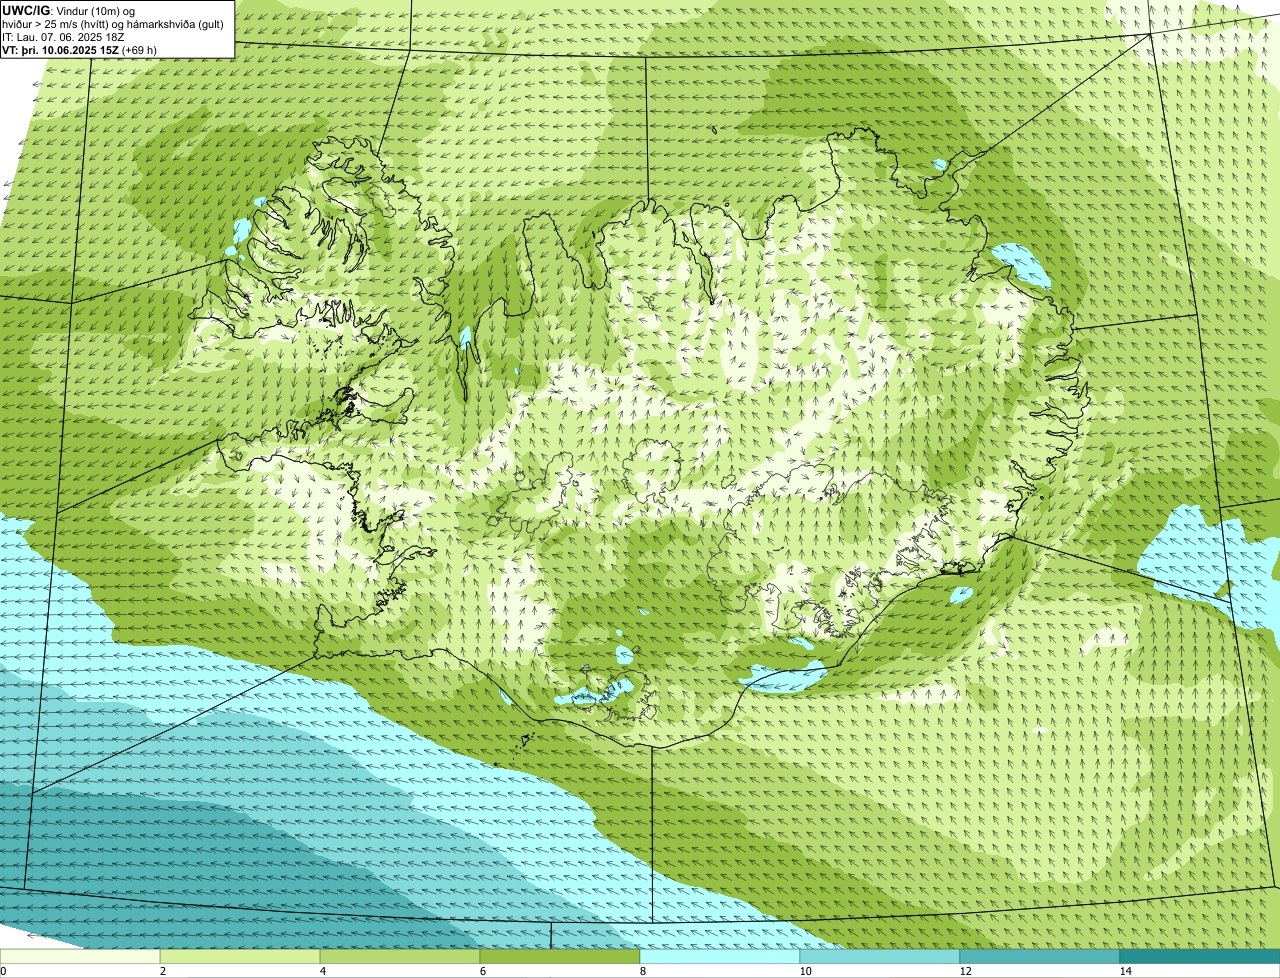Image resolution: width=1280 pixels, height=978 pixels.
Task: Click the color bar segment between 0 and 2
Action: tap(80, 957)
